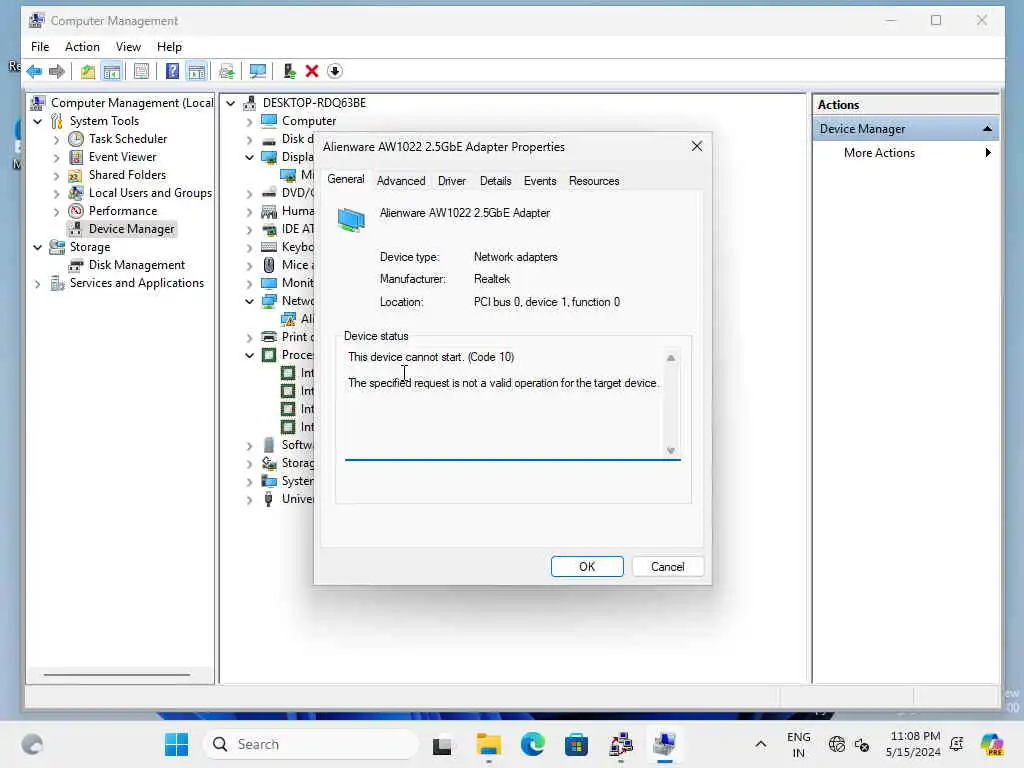Open the View menu
The width and height of the screenshot is (1024, 768).
128,46
